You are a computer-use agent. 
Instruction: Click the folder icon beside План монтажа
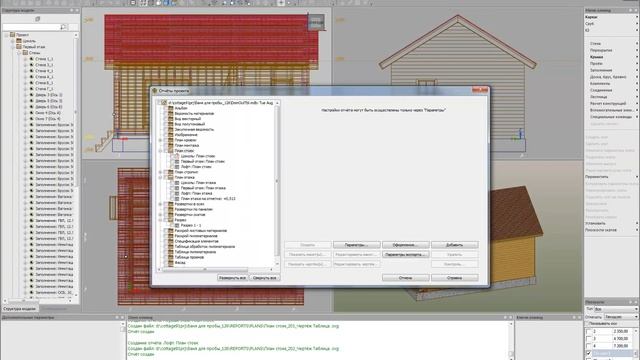(171, 145)
